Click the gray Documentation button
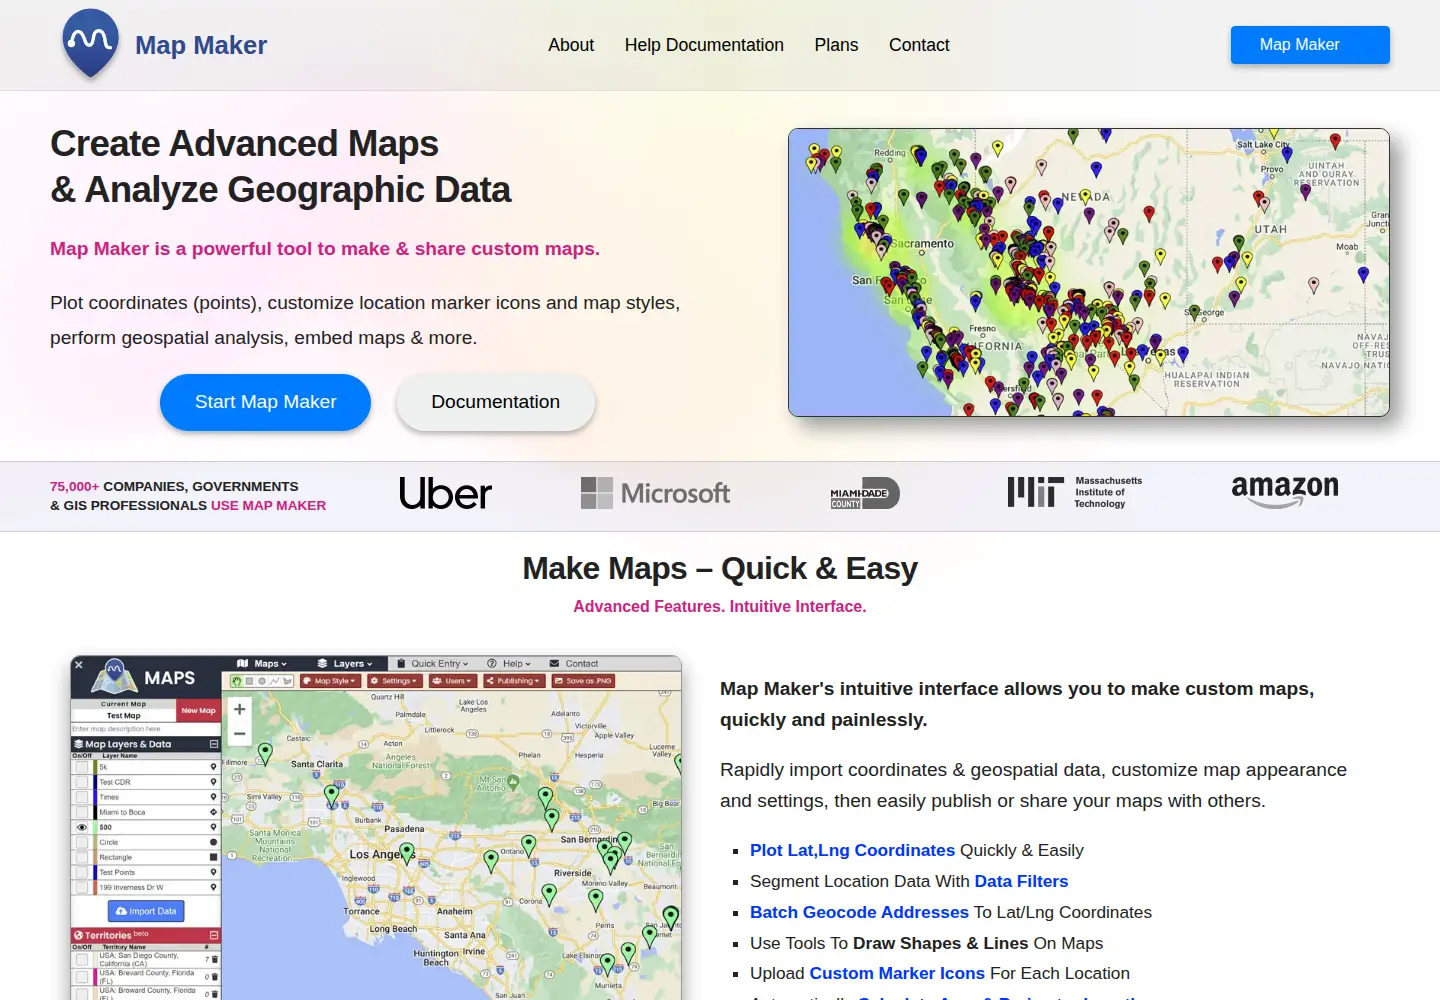The image size is (1440, 1000). (495, 402)
